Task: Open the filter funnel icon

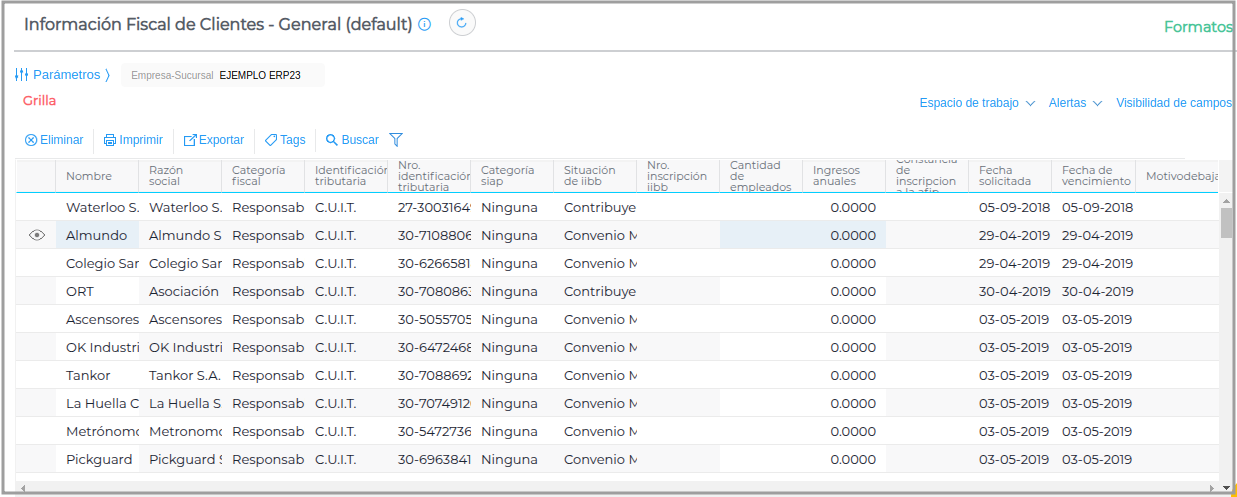Action: click(x=396, y=140)
